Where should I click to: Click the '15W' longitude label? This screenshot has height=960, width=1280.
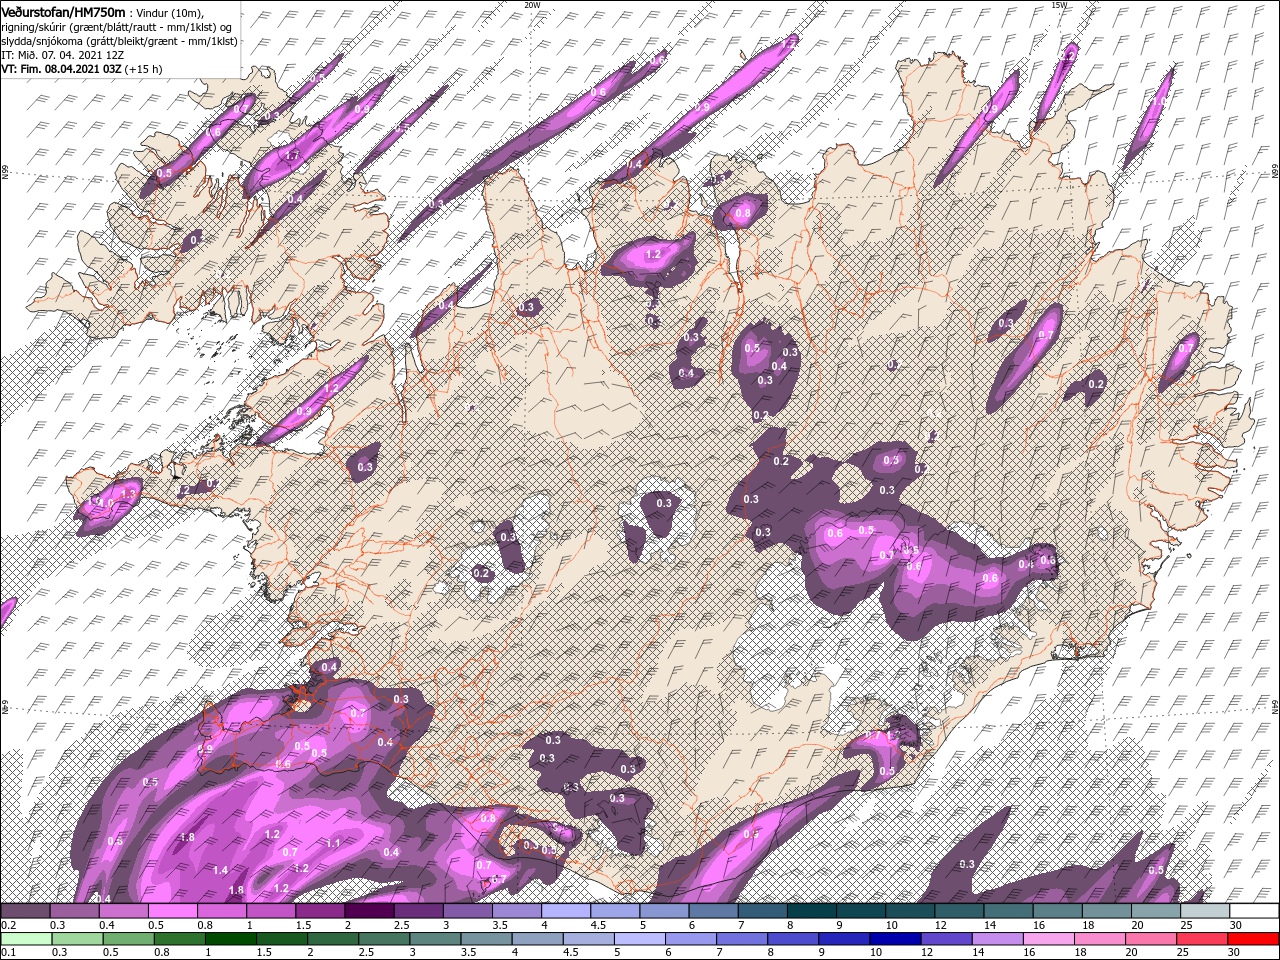tap(1059, 5)
